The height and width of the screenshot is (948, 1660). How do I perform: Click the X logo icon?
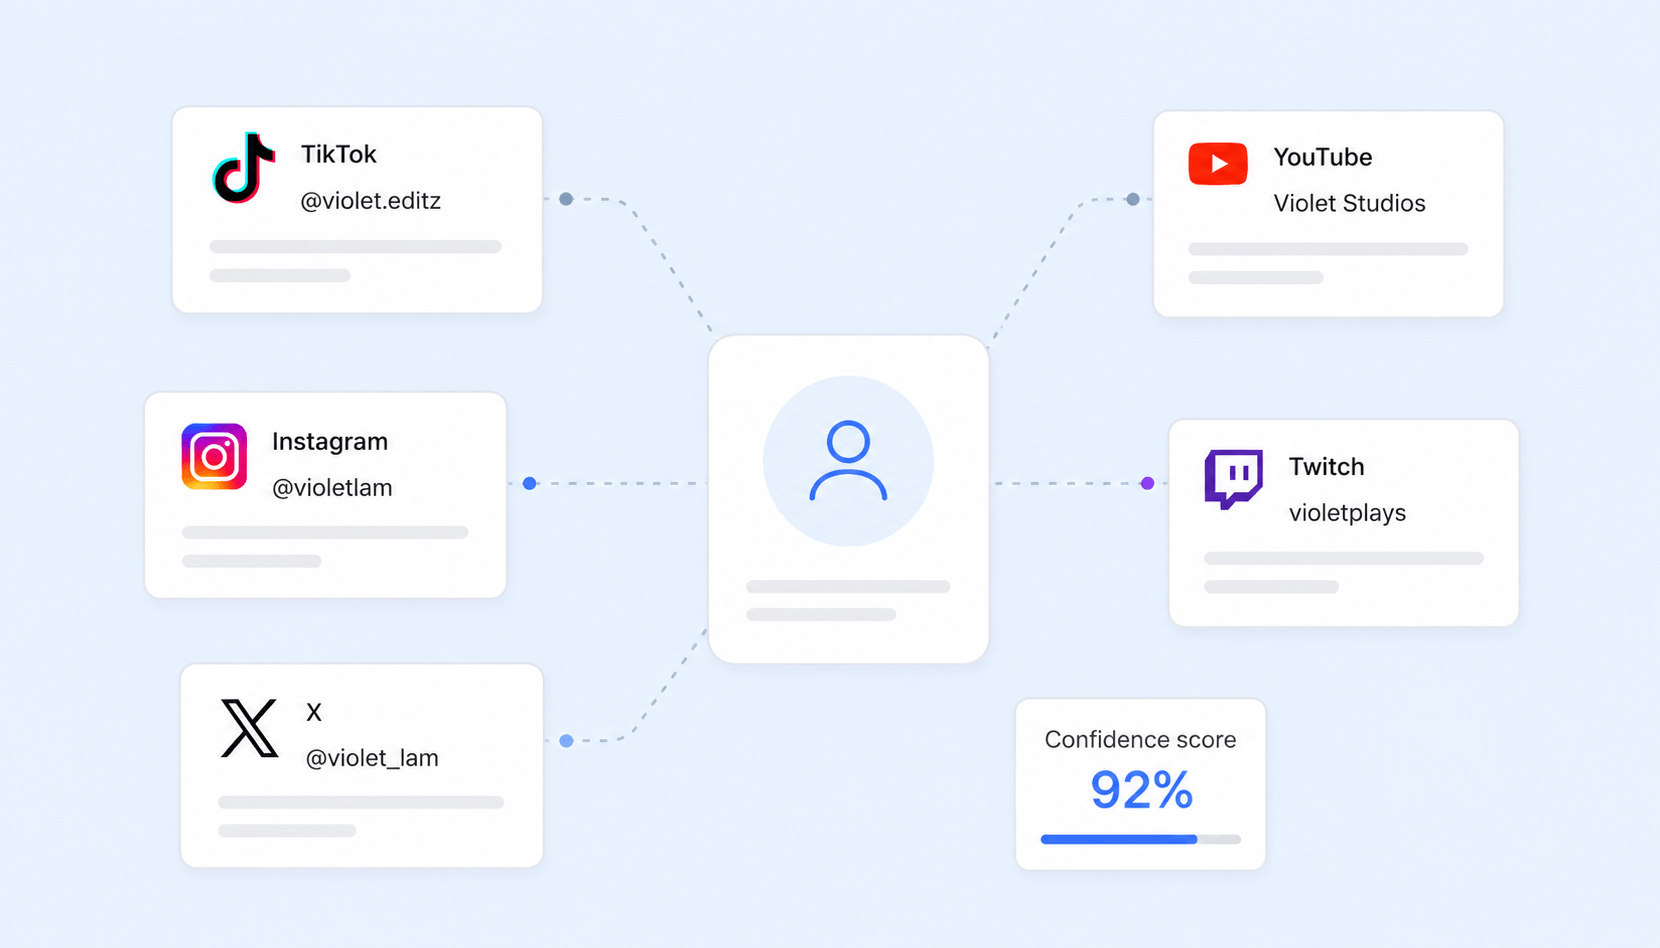pos(249,728)
